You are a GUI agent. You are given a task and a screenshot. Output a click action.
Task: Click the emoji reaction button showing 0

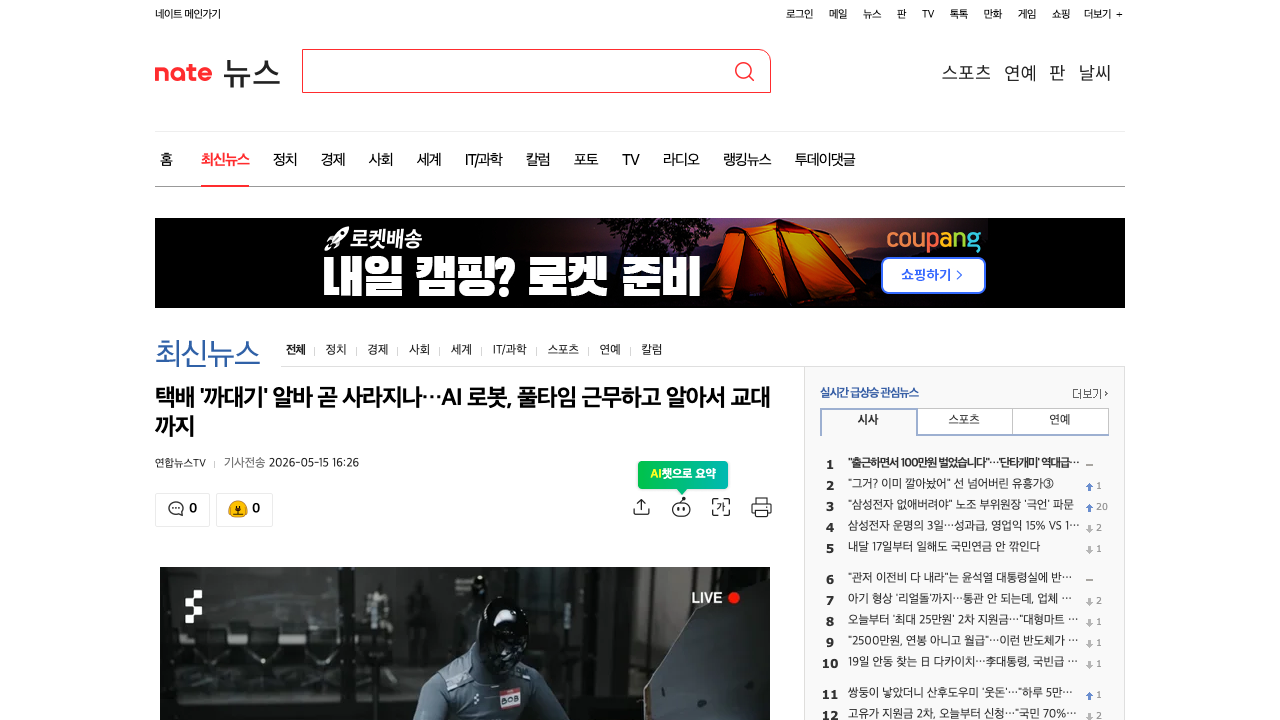tap(244, 509)
